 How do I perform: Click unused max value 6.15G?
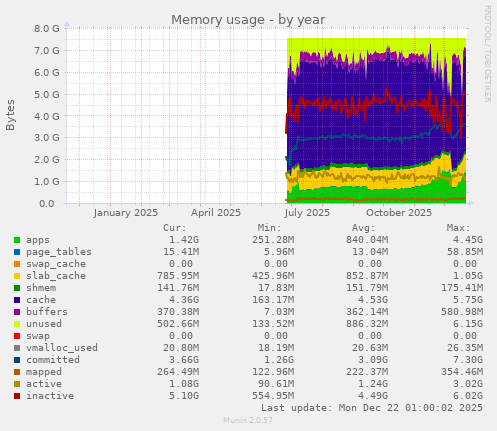pos(467,324)
